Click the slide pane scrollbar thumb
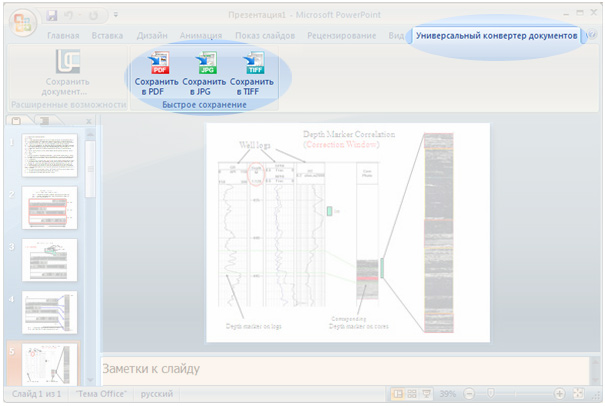 (x=90, y=169)
